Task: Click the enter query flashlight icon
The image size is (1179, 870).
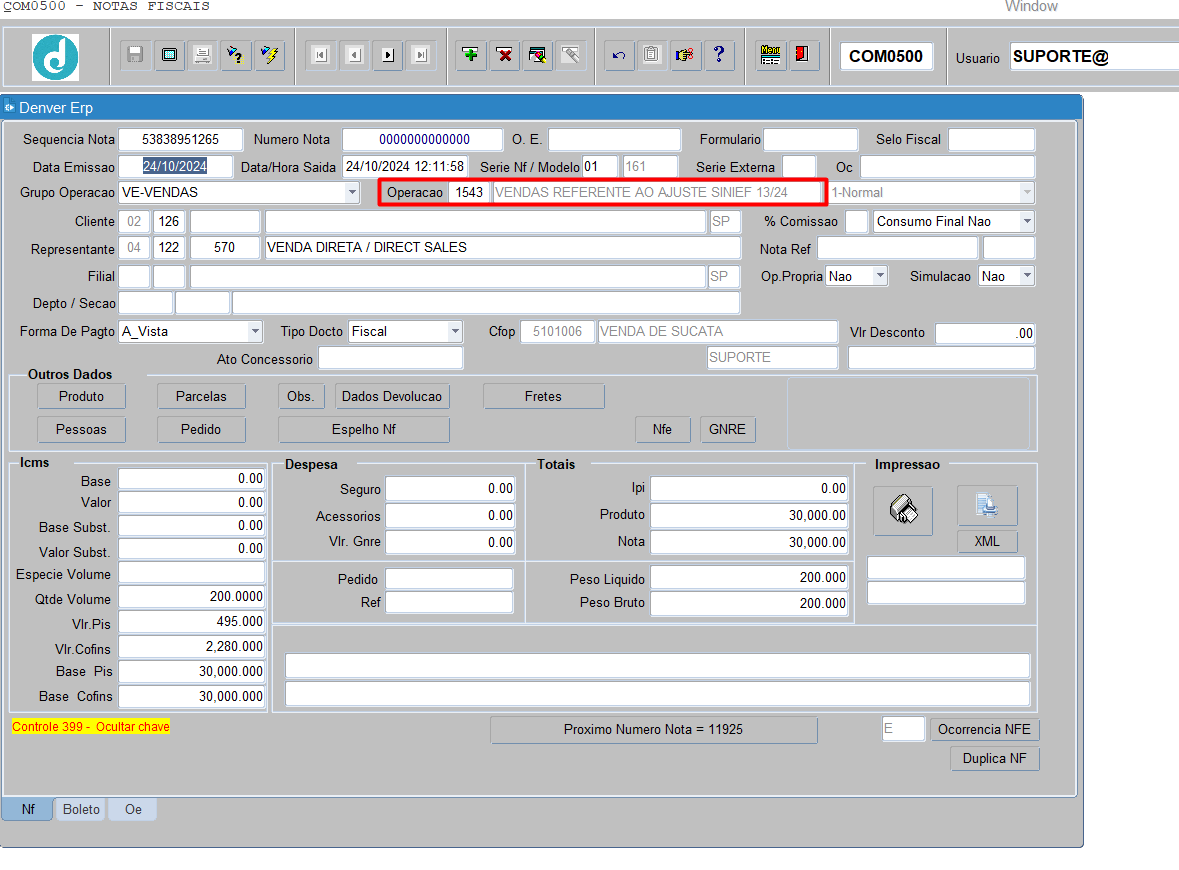Action: (235, 55)
